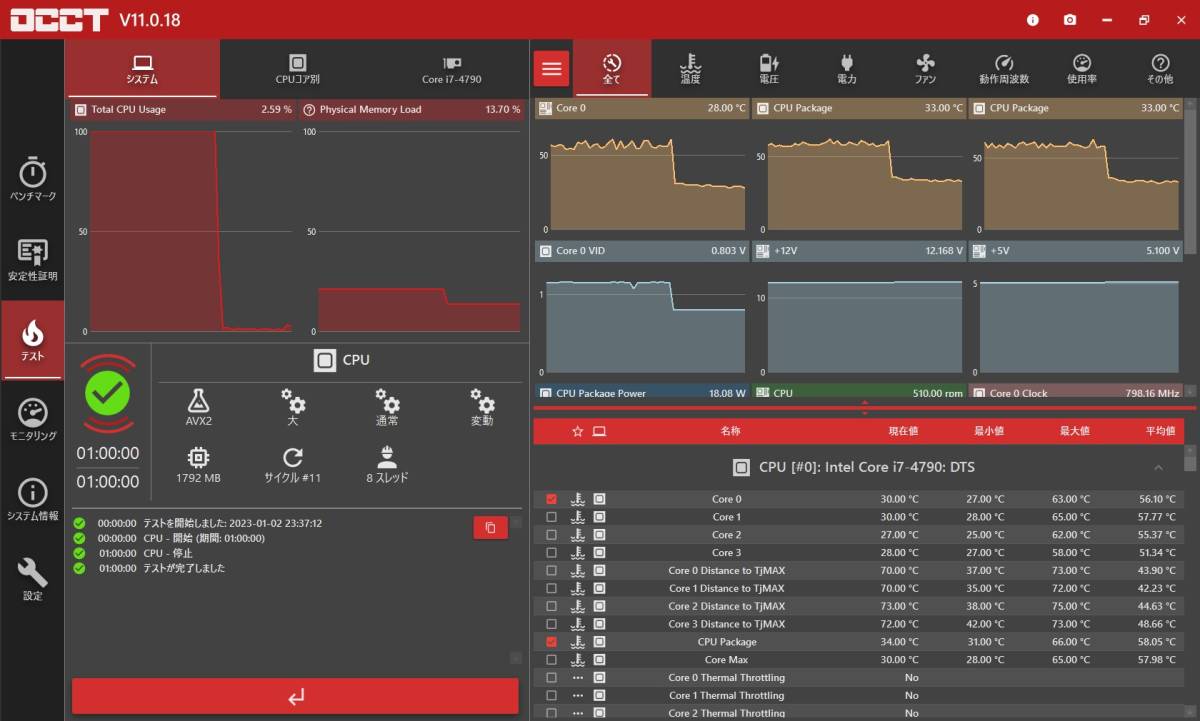Check the Core 2 graph checkbox

[551, 535]
